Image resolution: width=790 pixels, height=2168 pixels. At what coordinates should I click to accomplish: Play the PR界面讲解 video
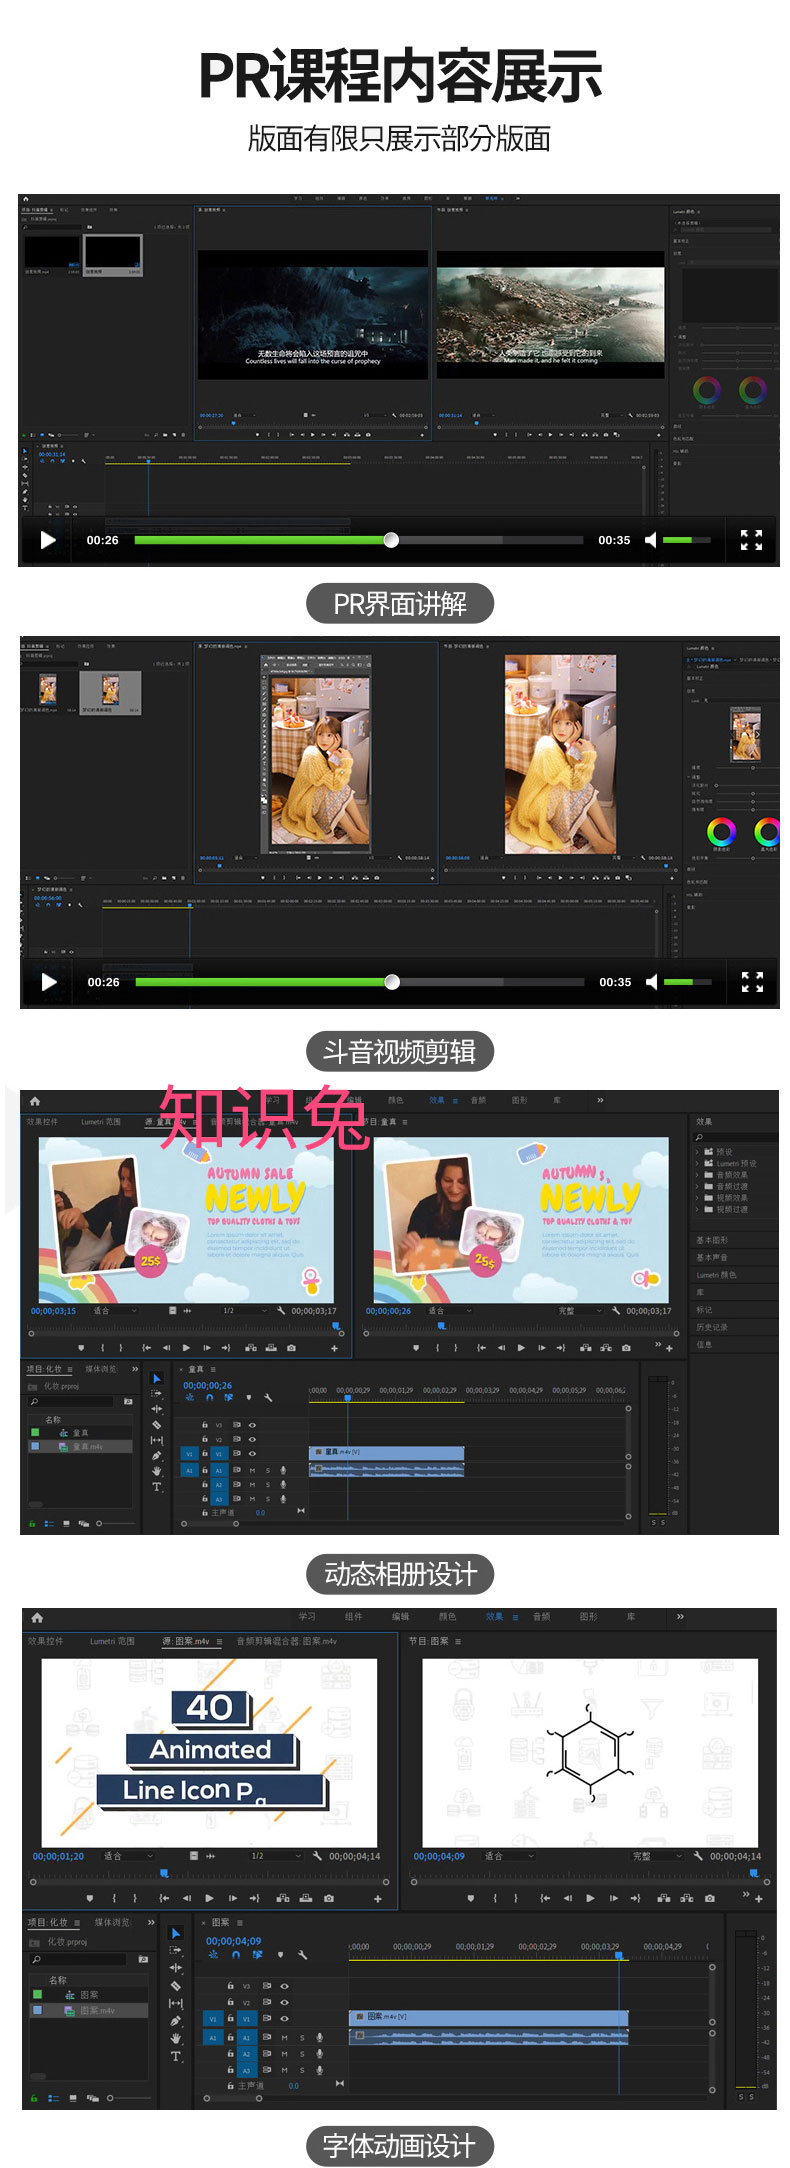coord(47,540)
